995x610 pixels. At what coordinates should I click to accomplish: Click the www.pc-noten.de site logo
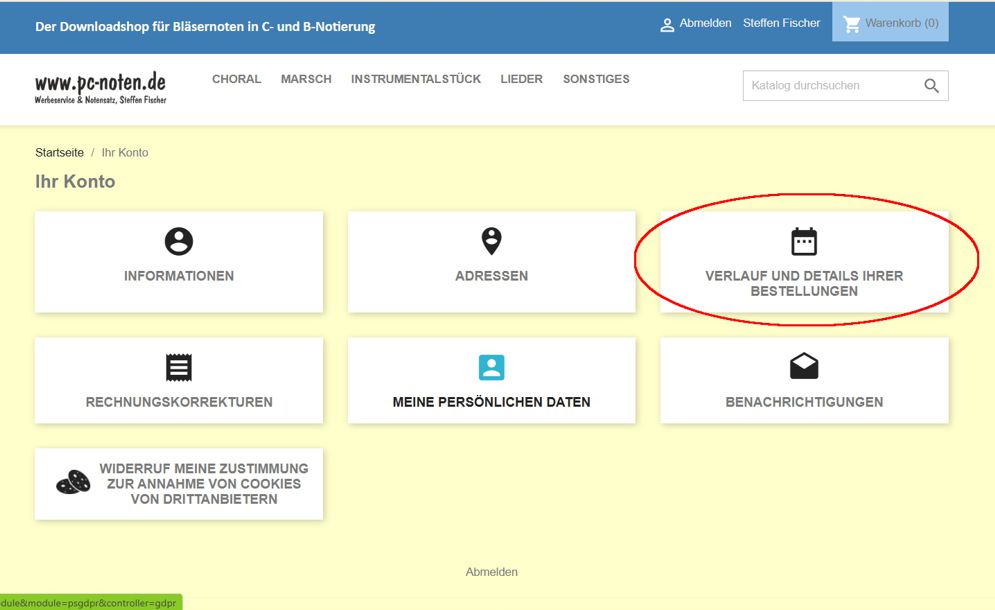click(100, 87)
